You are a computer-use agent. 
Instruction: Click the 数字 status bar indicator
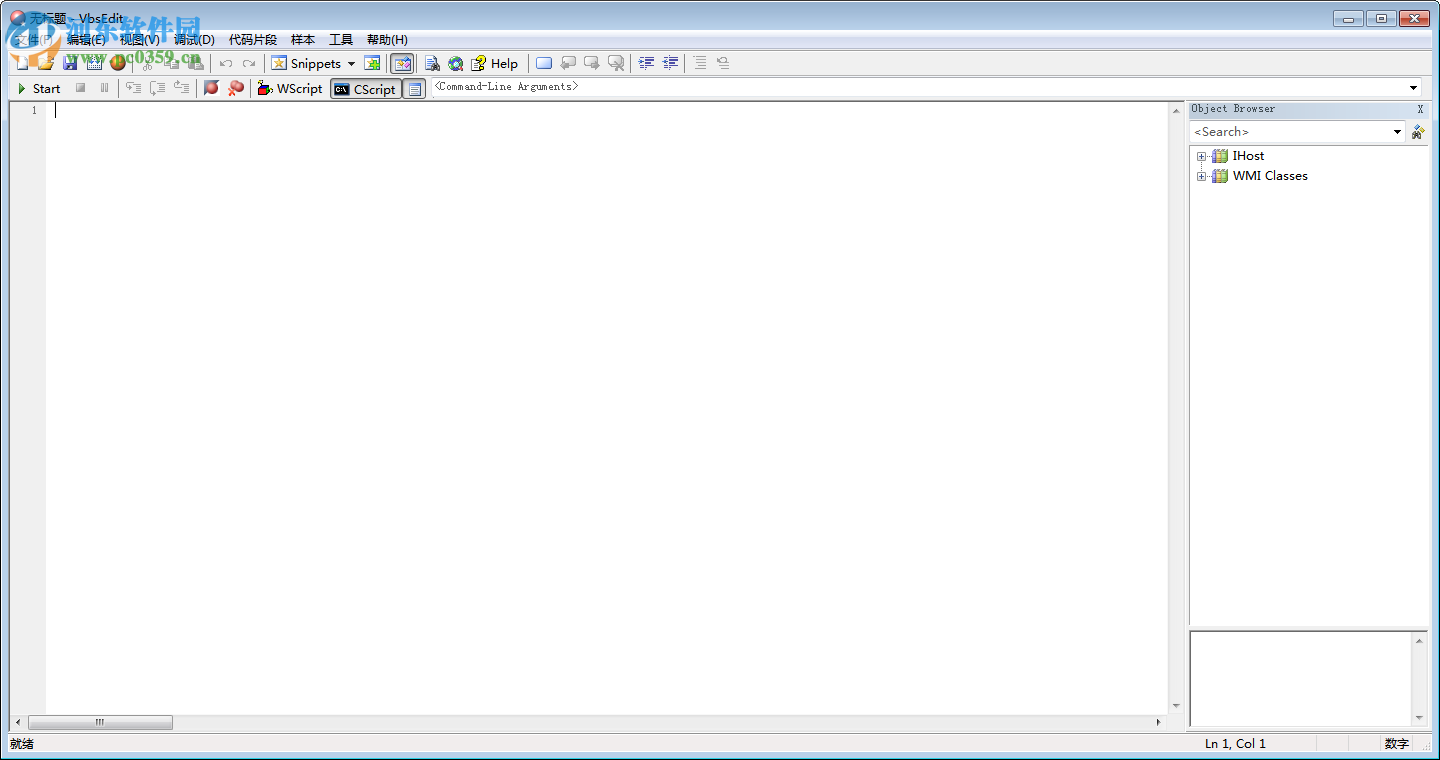point(1396,743)
